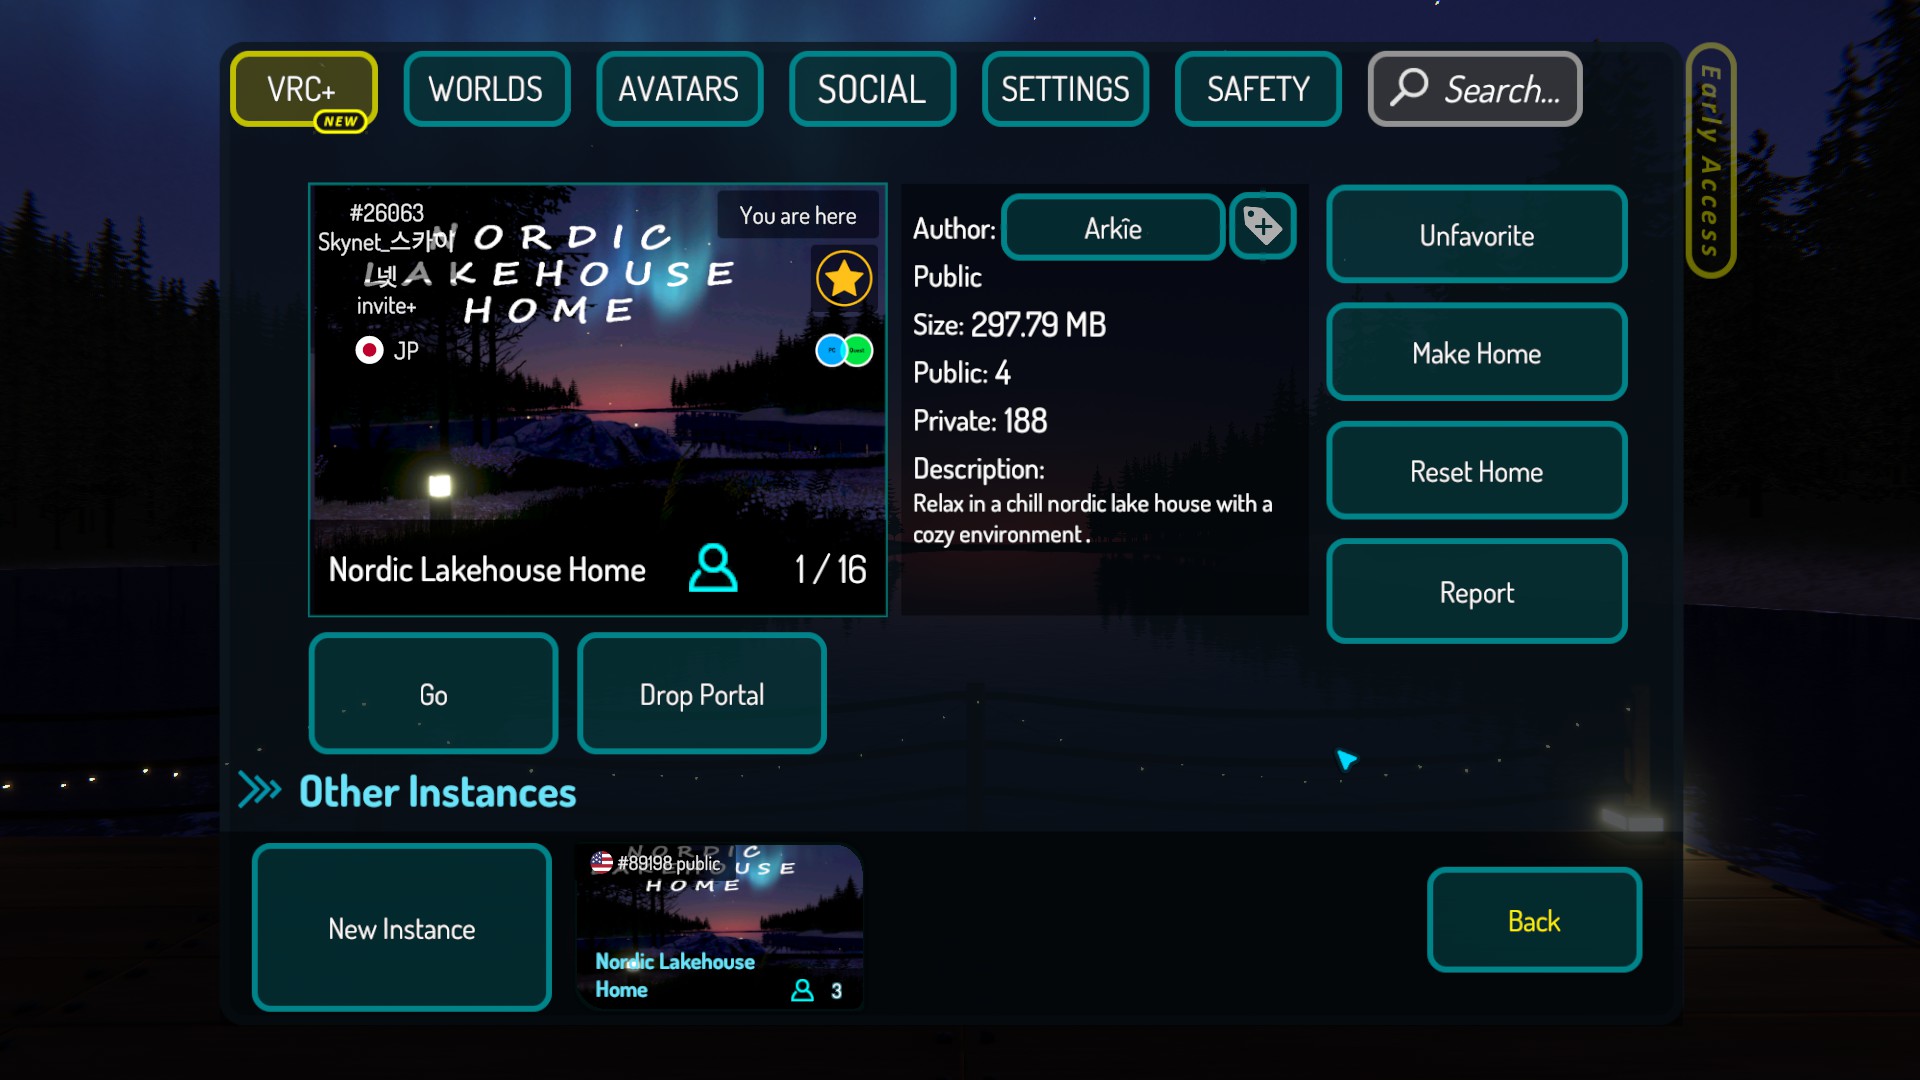Click the magnifying glass search icon
The image size is (1920, 1080).
[x=1409, y=87]
